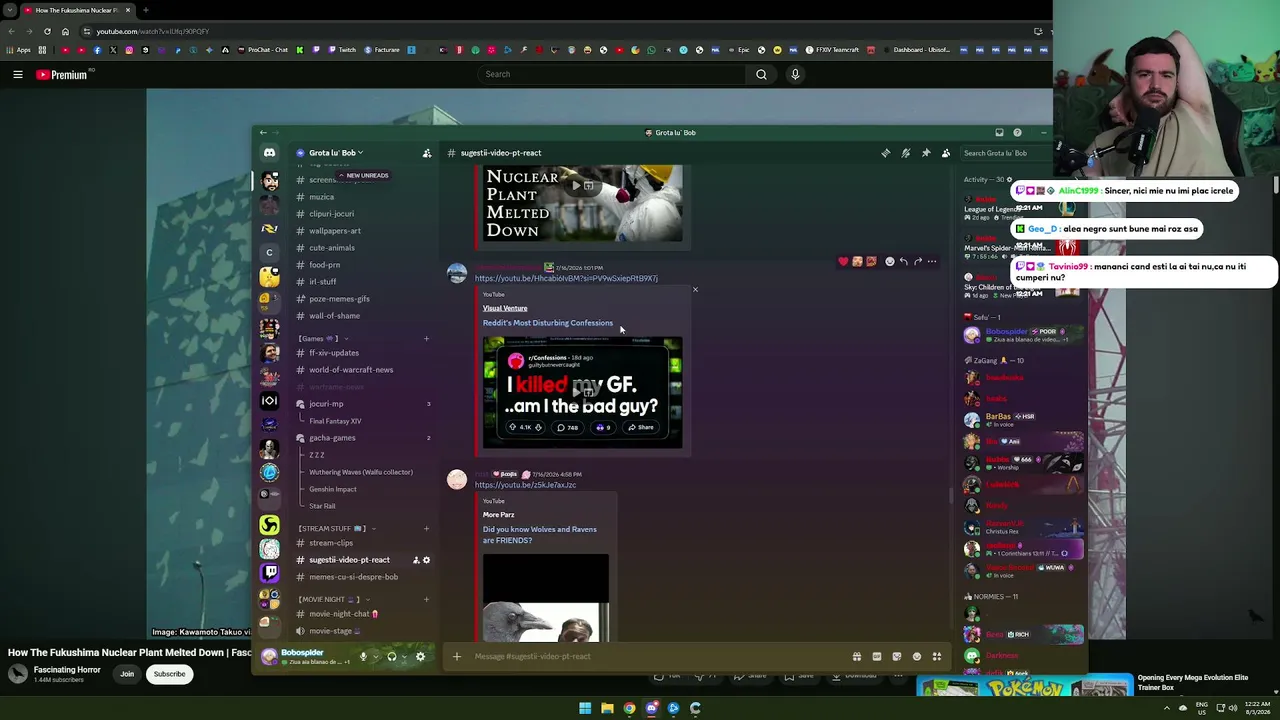Open Discord direct messages home icon

click(x=269, y=153)
